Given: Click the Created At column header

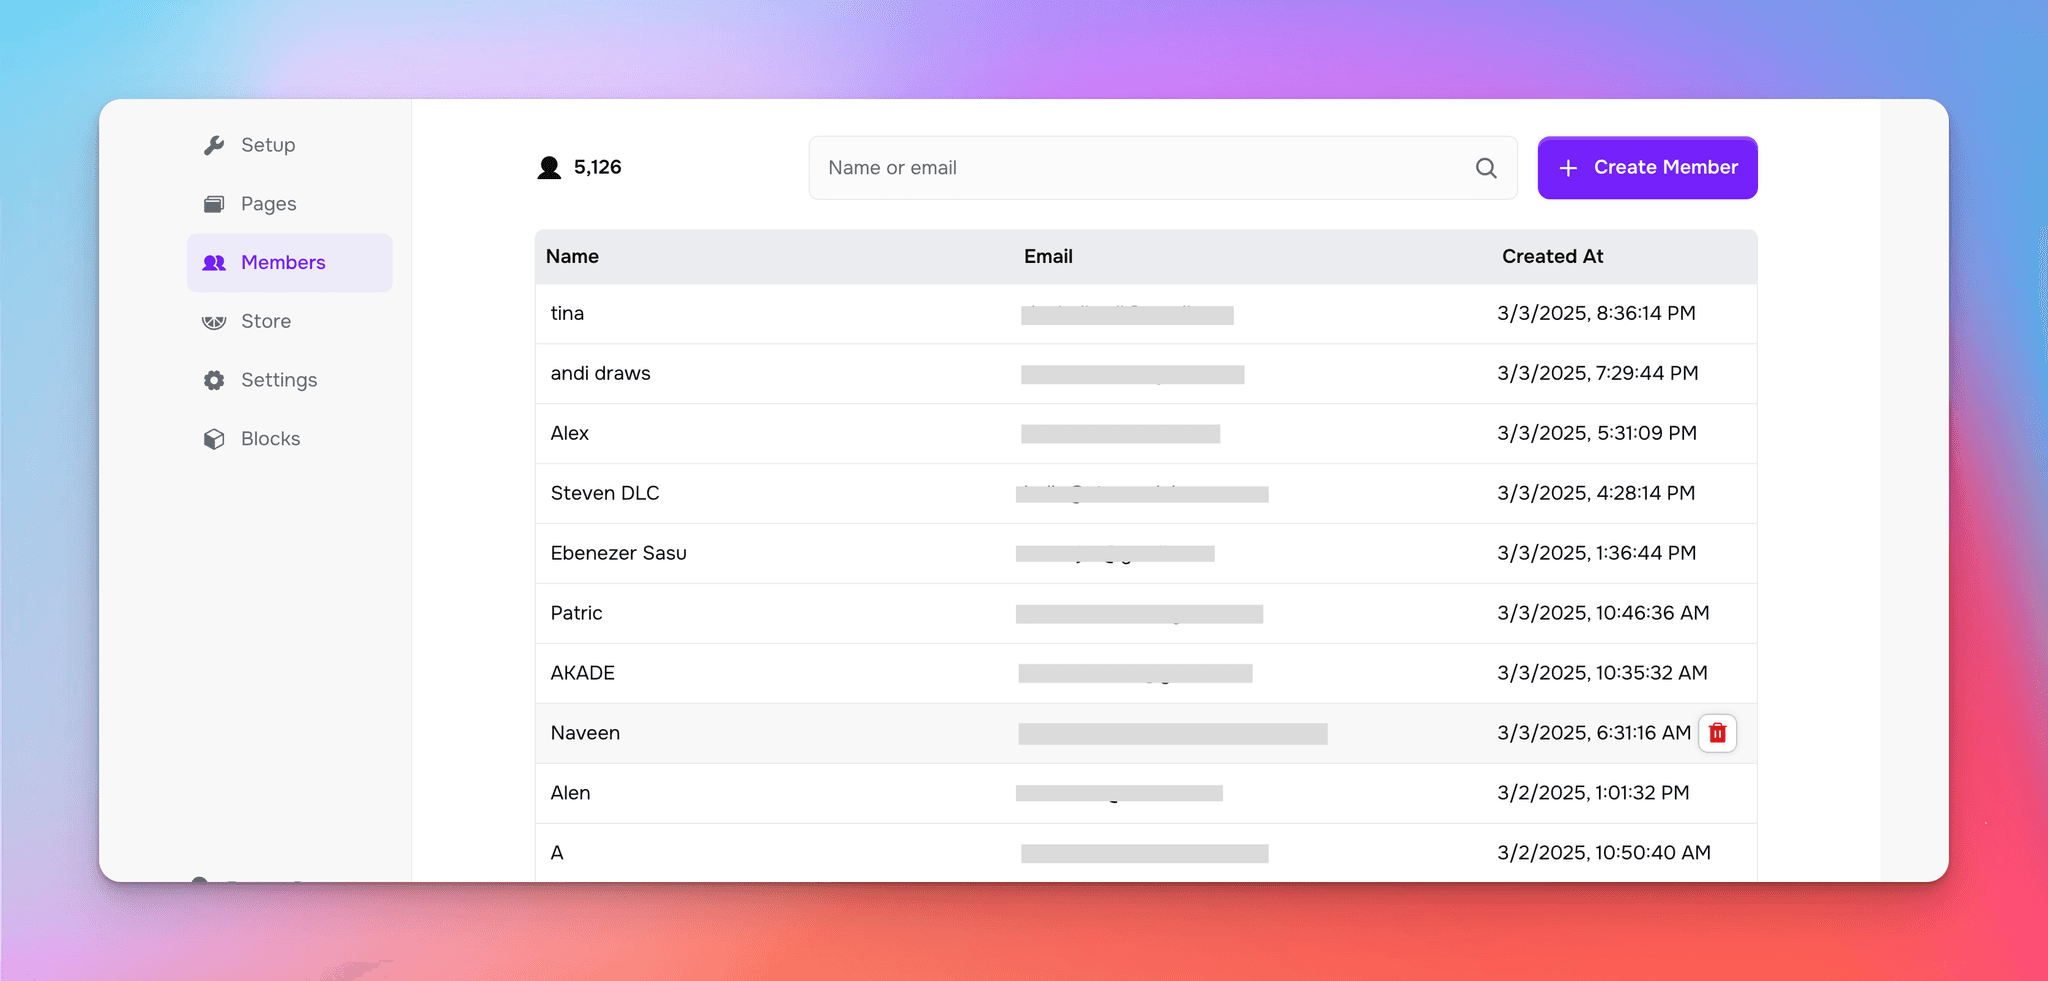Looking at the screenshot, I should click(1552, 256).
